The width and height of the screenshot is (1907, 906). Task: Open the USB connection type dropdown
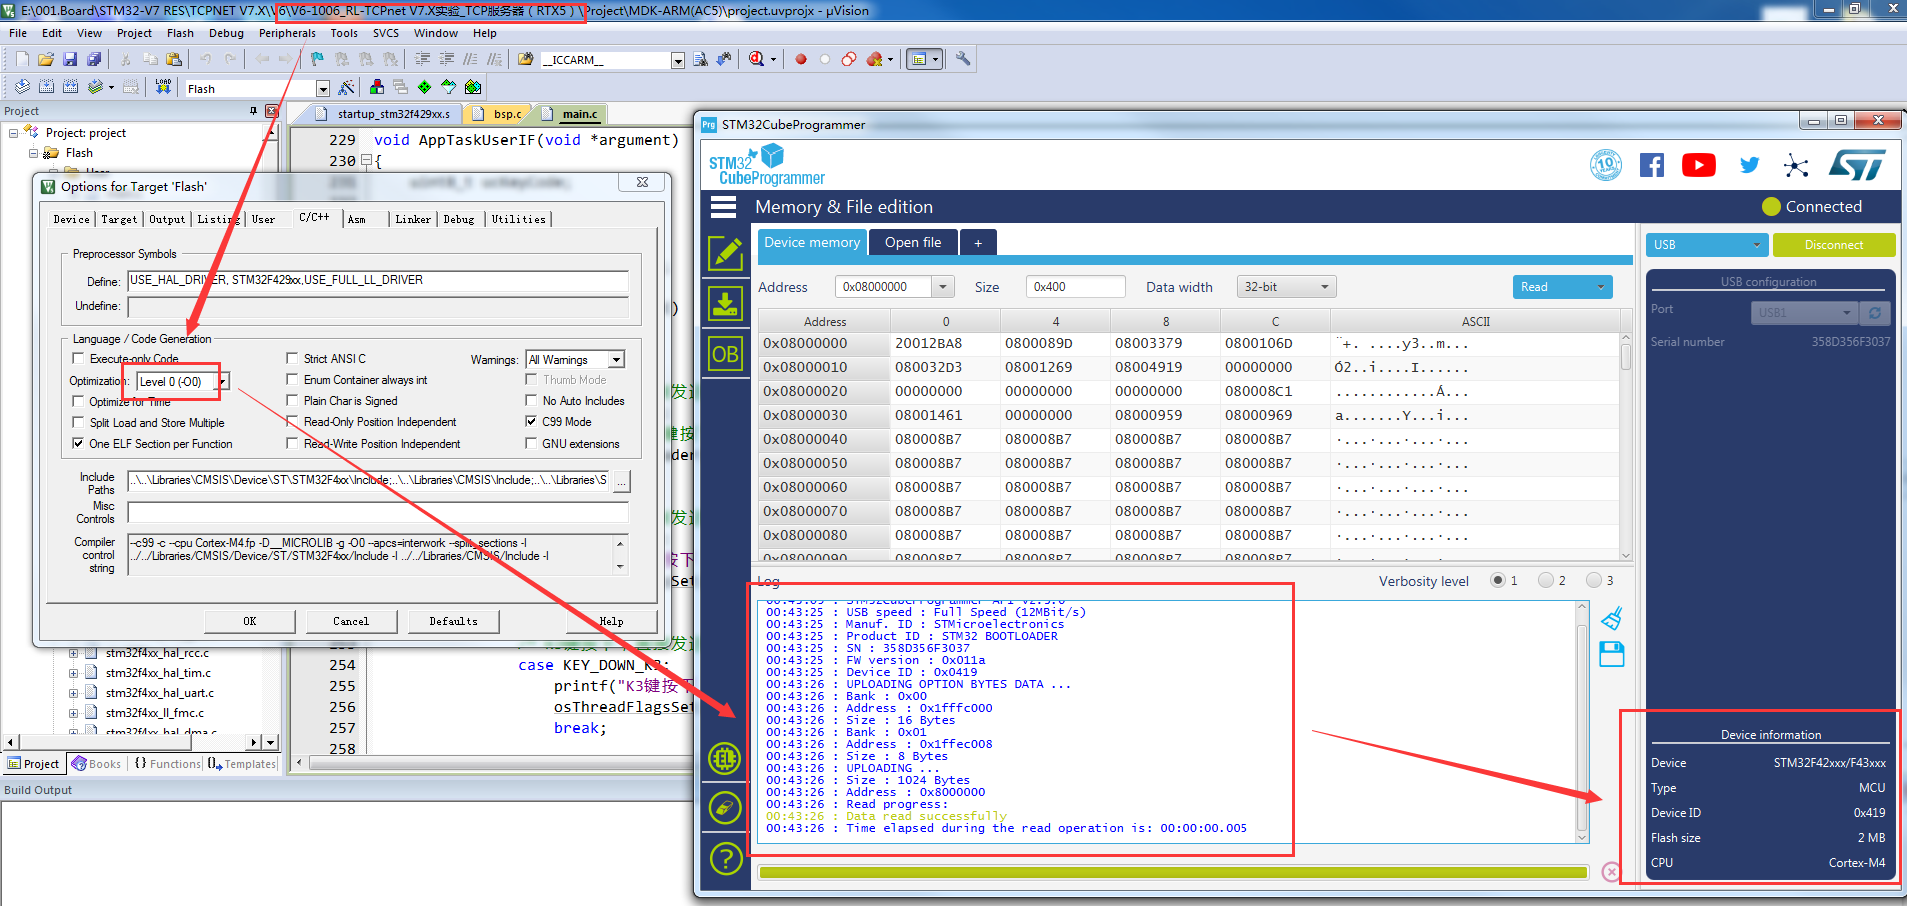point(1707,245)
